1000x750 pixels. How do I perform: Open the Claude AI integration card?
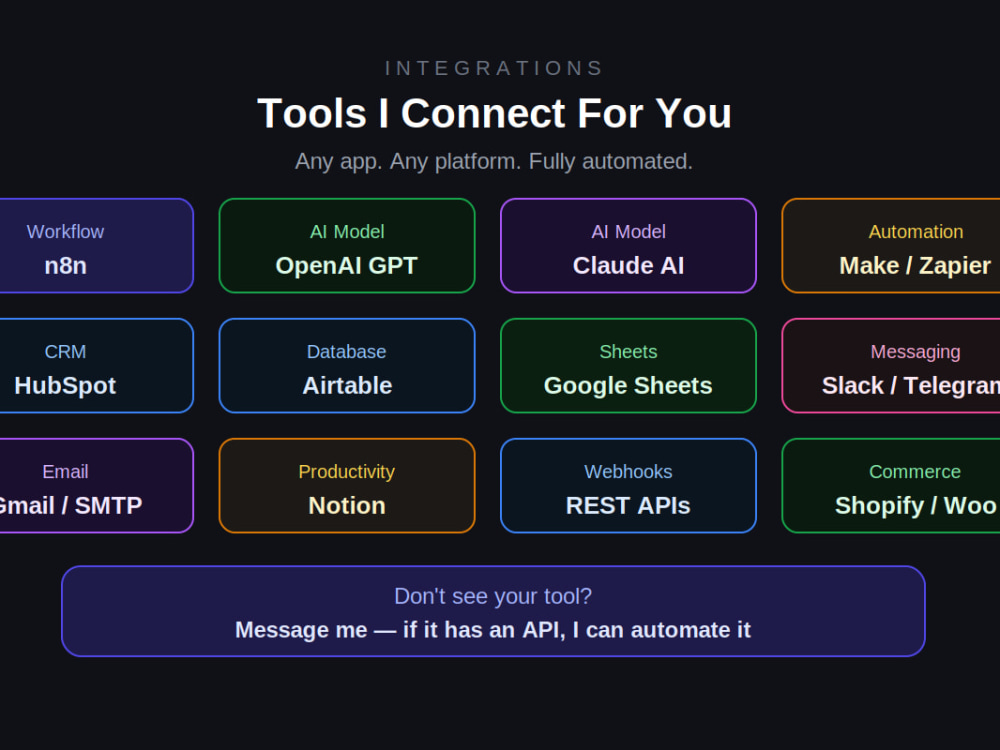coord(628,246)
